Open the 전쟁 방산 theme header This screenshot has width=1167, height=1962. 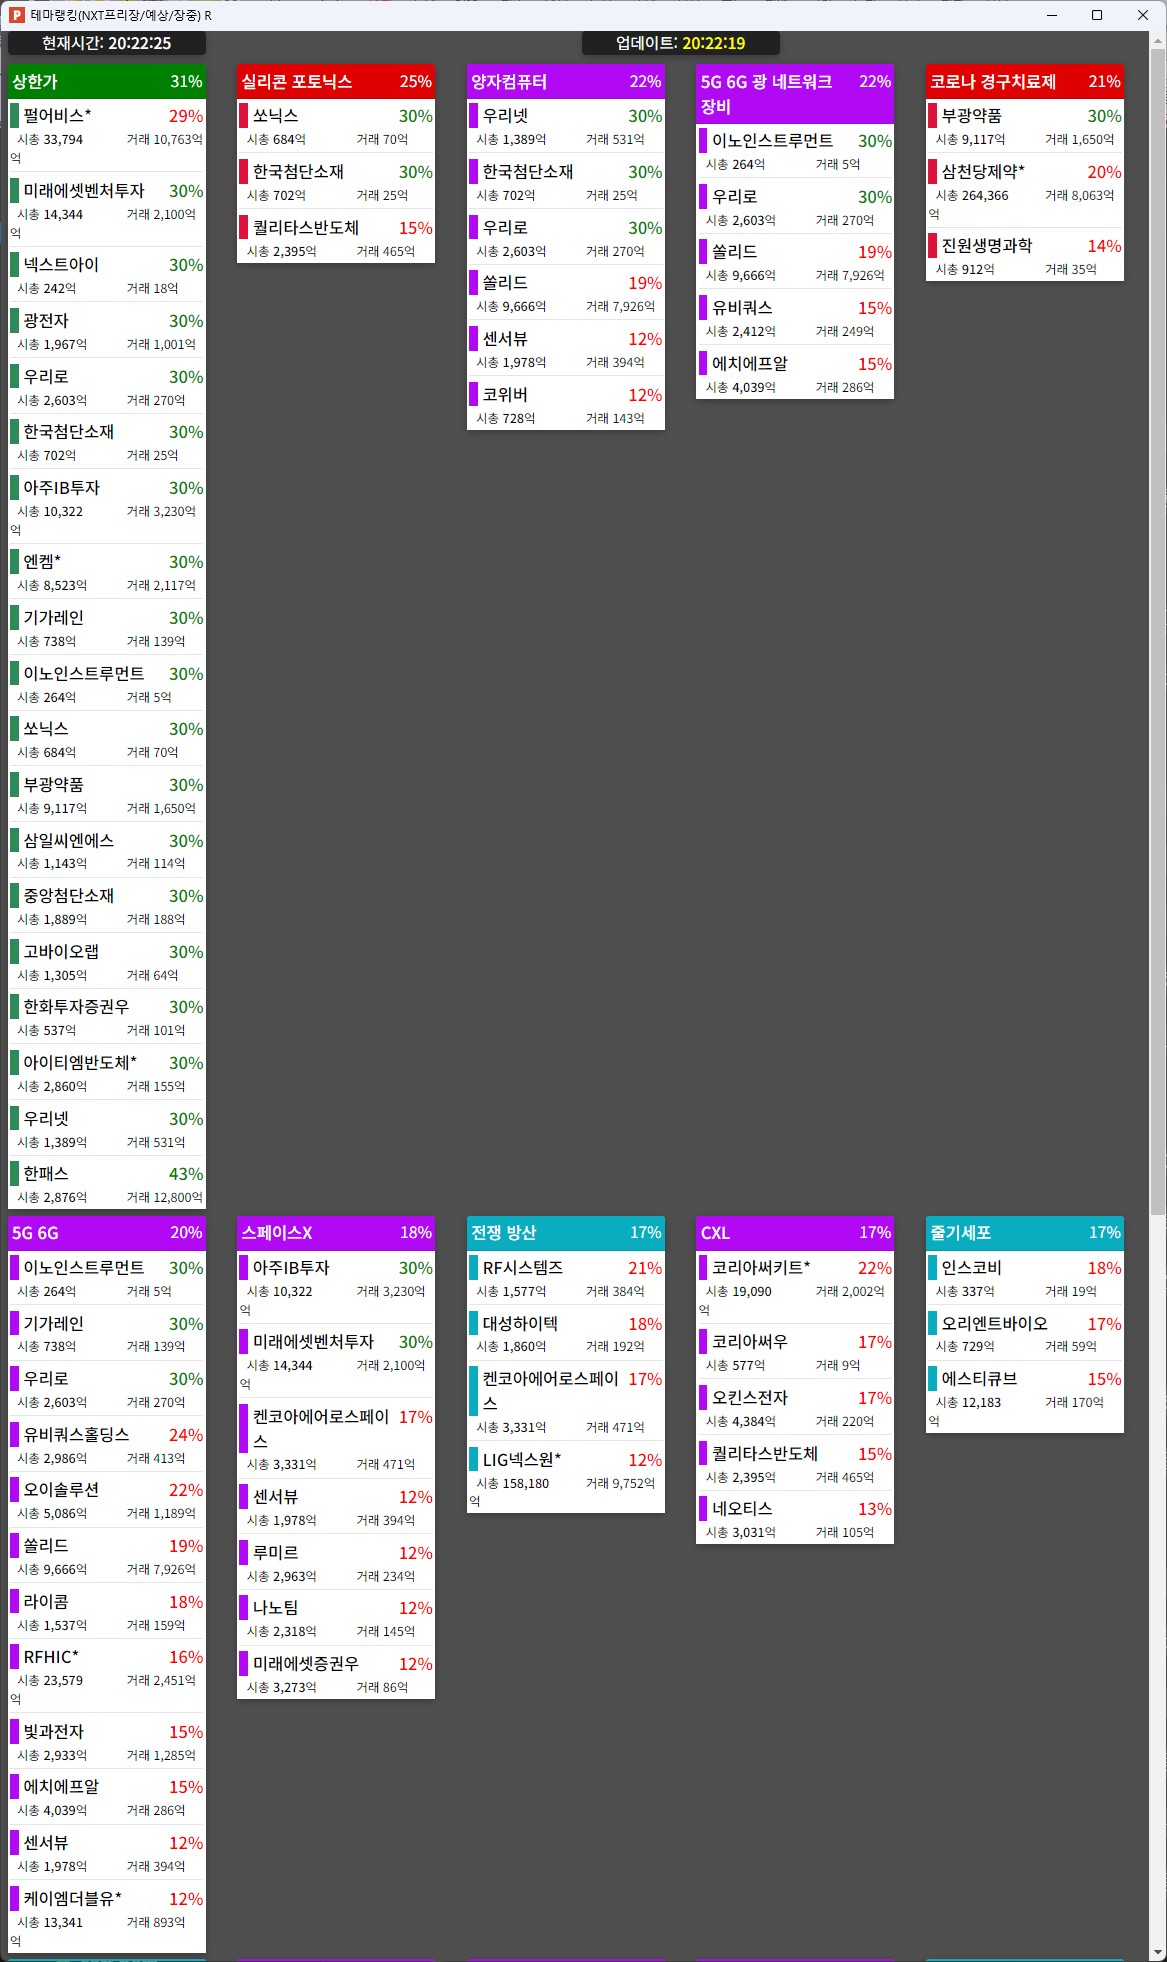pos(565,1233)
